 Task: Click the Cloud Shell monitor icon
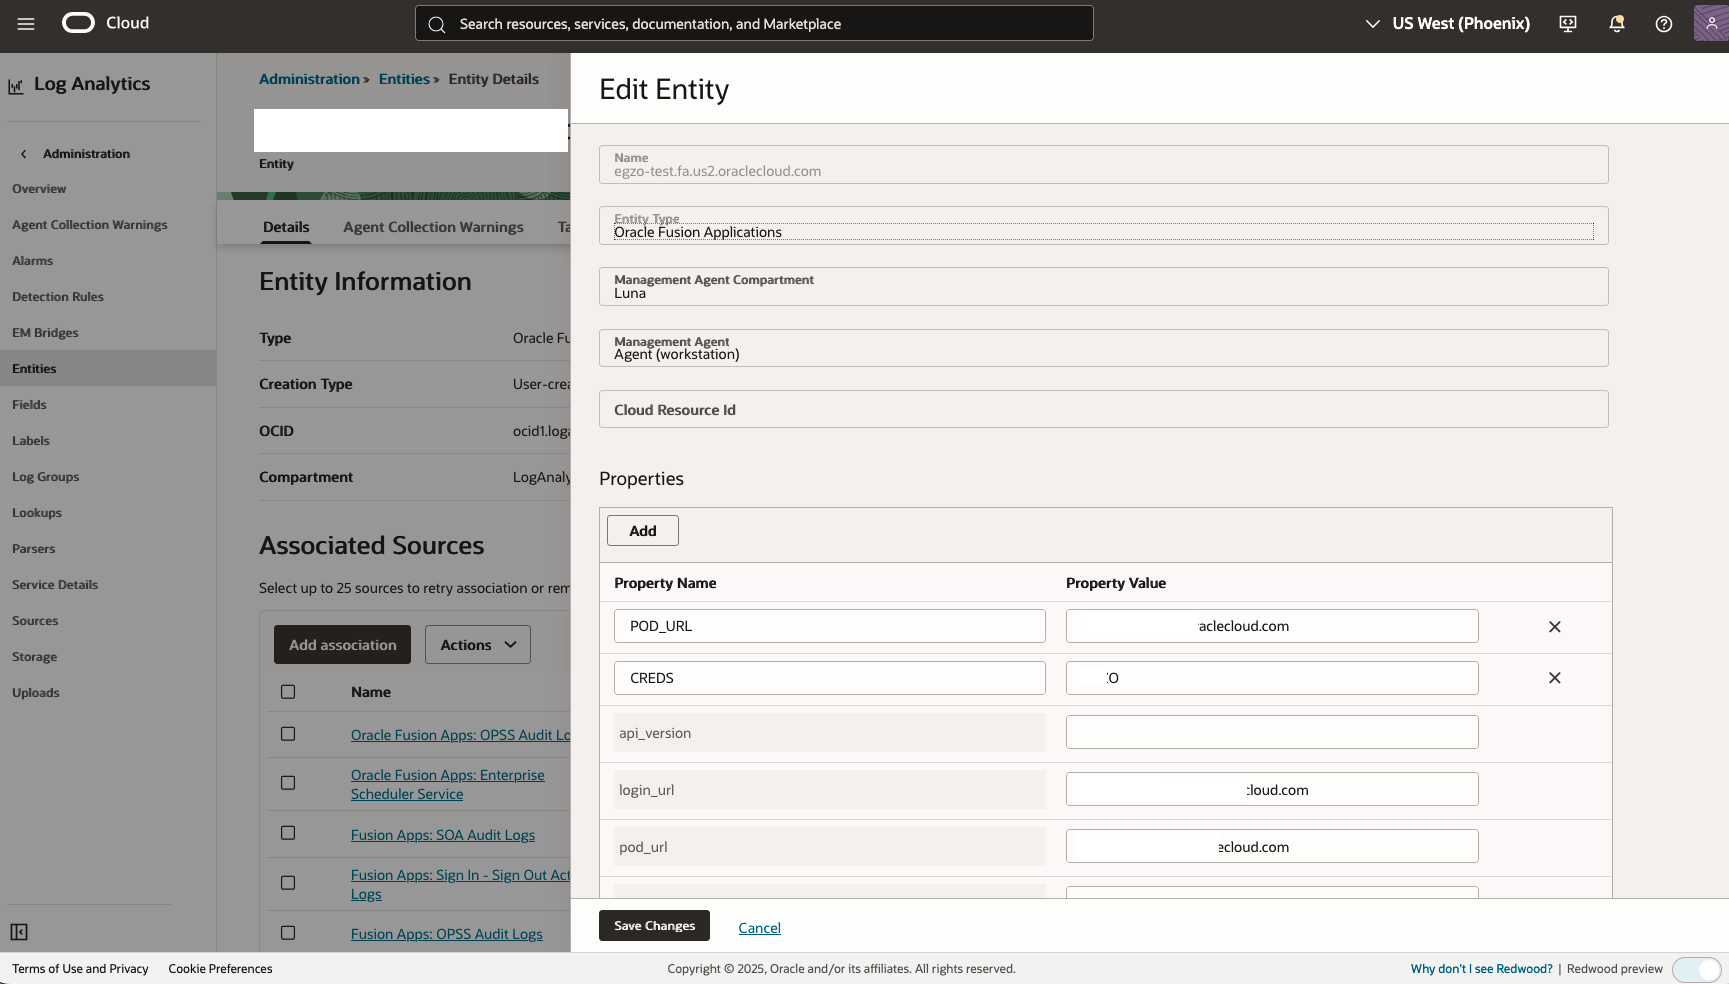pos(1567,23)
